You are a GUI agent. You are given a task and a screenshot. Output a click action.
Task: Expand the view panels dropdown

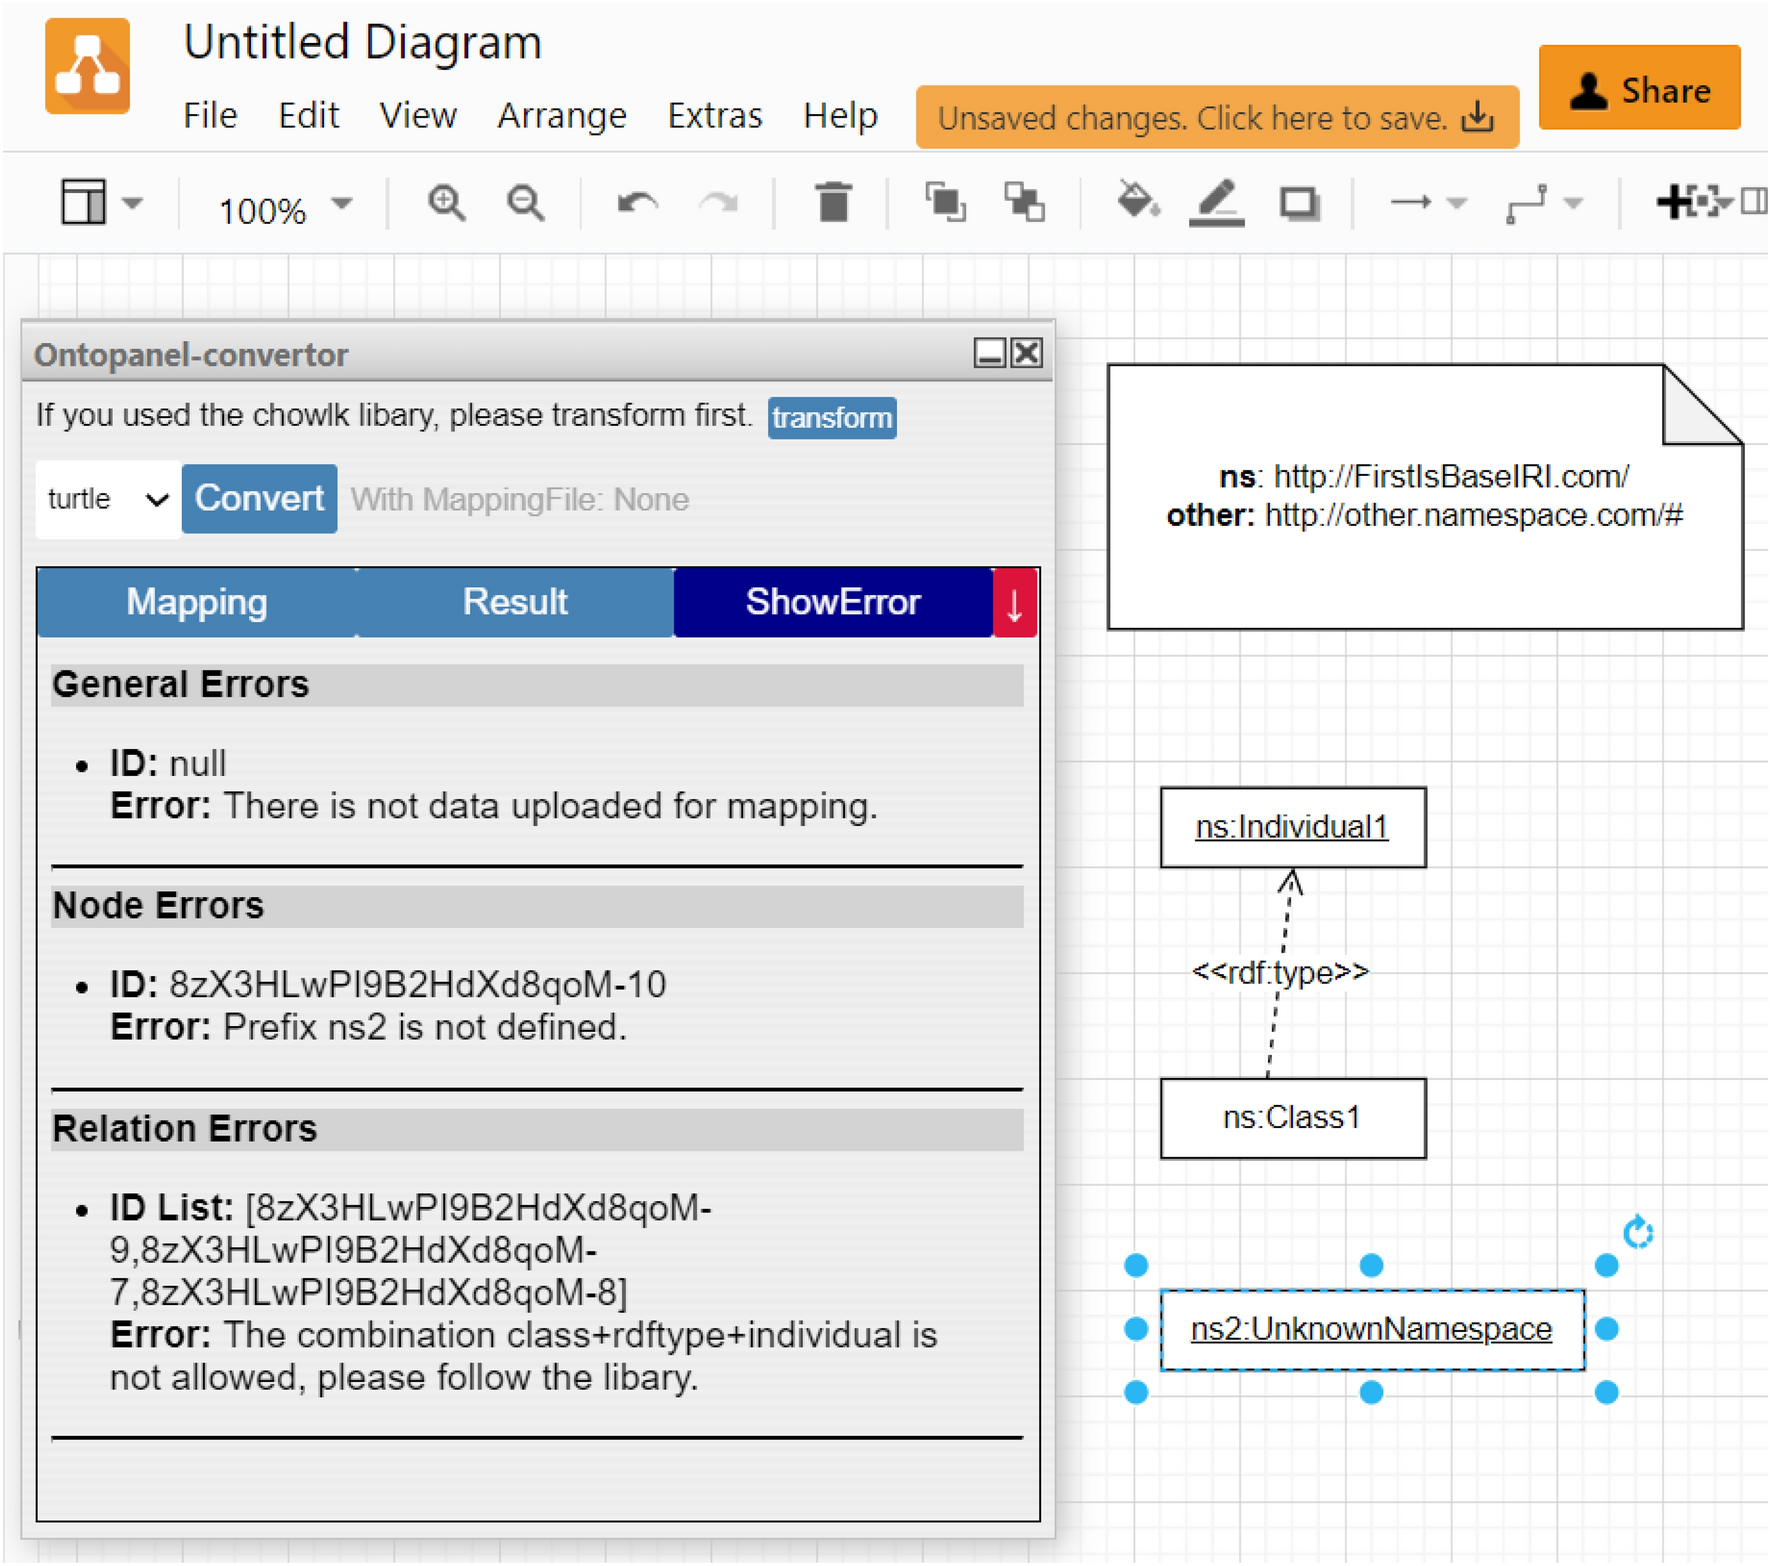[x=101, y=204]
